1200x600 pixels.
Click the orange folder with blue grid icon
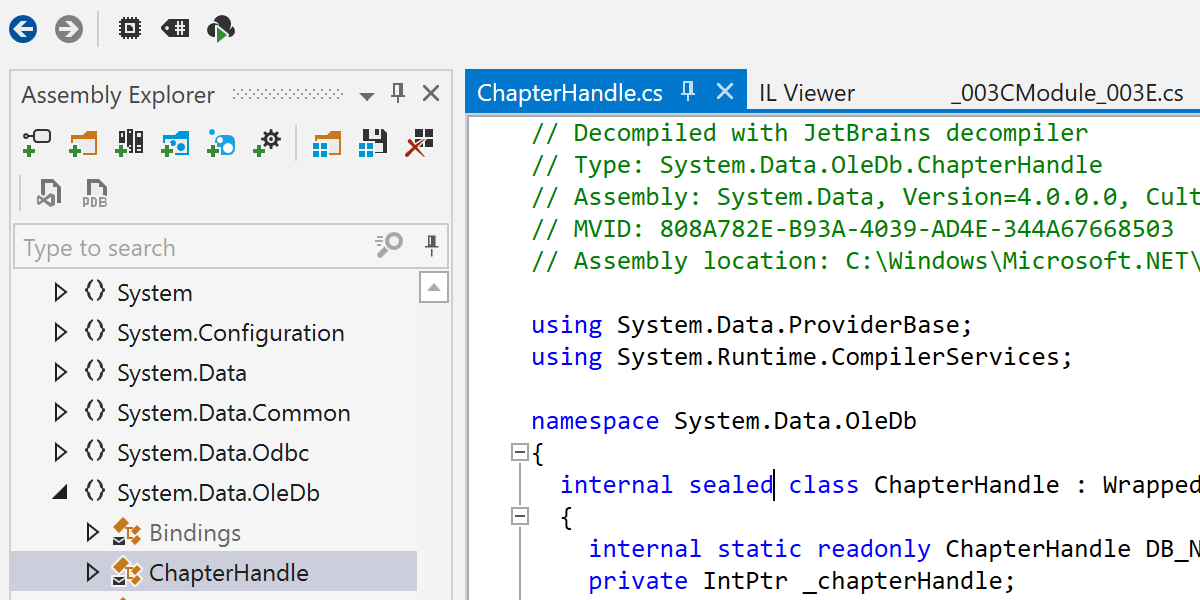pyautogui.click(x=326, y=143)
